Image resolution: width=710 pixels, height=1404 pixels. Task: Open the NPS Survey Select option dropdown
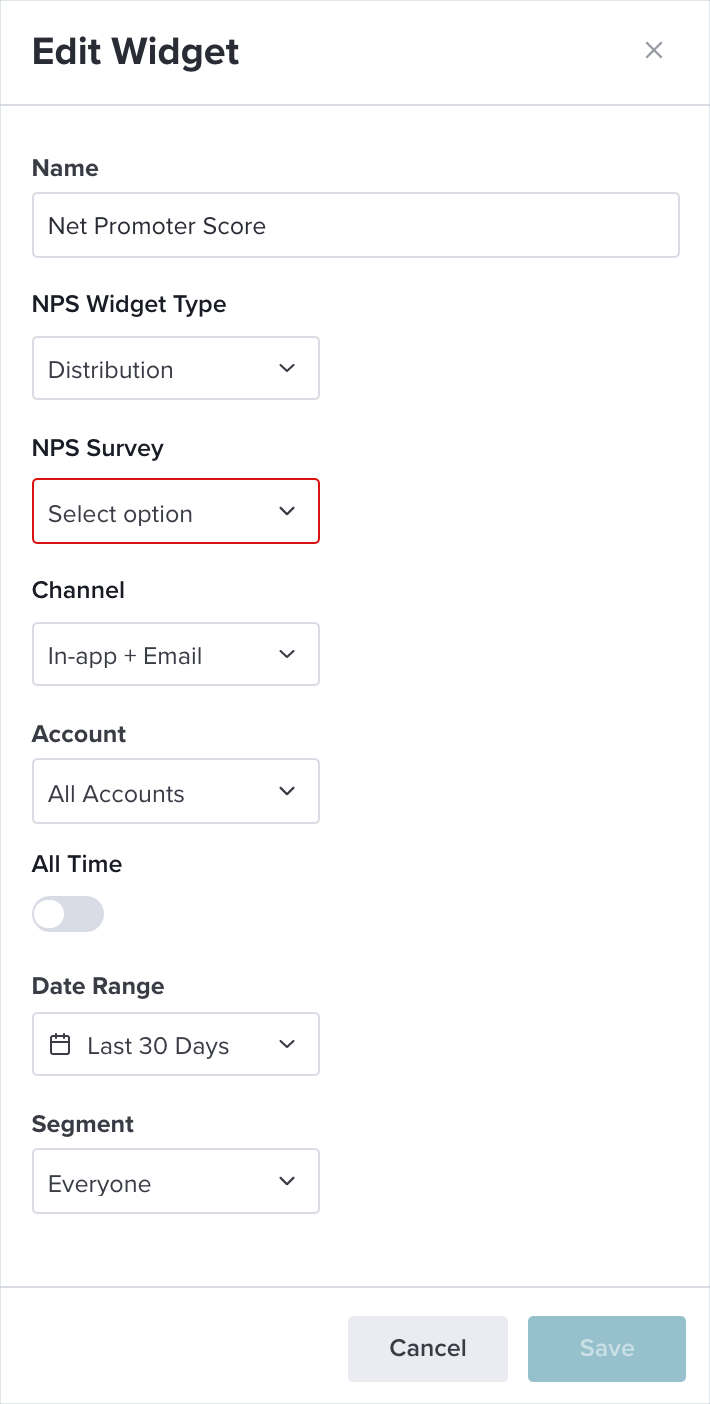click(176, 511)
